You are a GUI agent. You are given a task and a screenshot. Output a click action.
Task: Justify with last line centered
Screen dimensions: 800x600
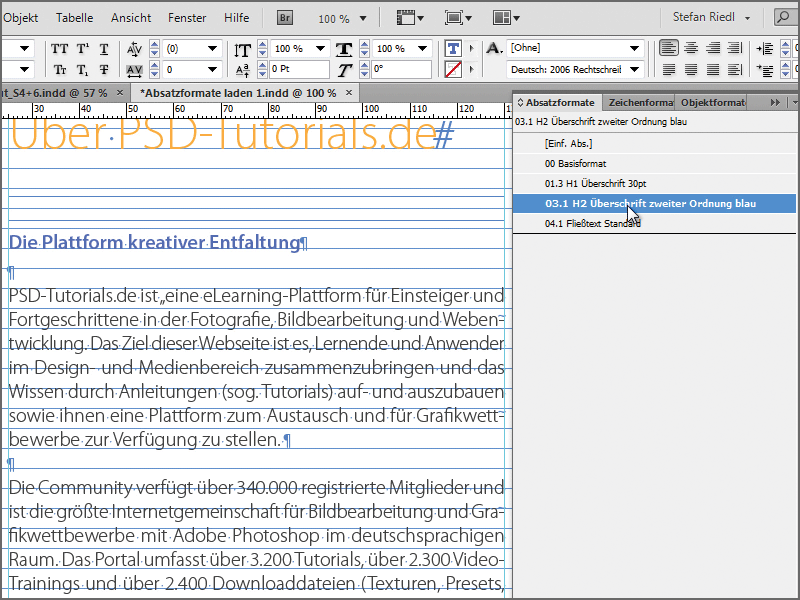pyautogui.click(x=691, y=69)
